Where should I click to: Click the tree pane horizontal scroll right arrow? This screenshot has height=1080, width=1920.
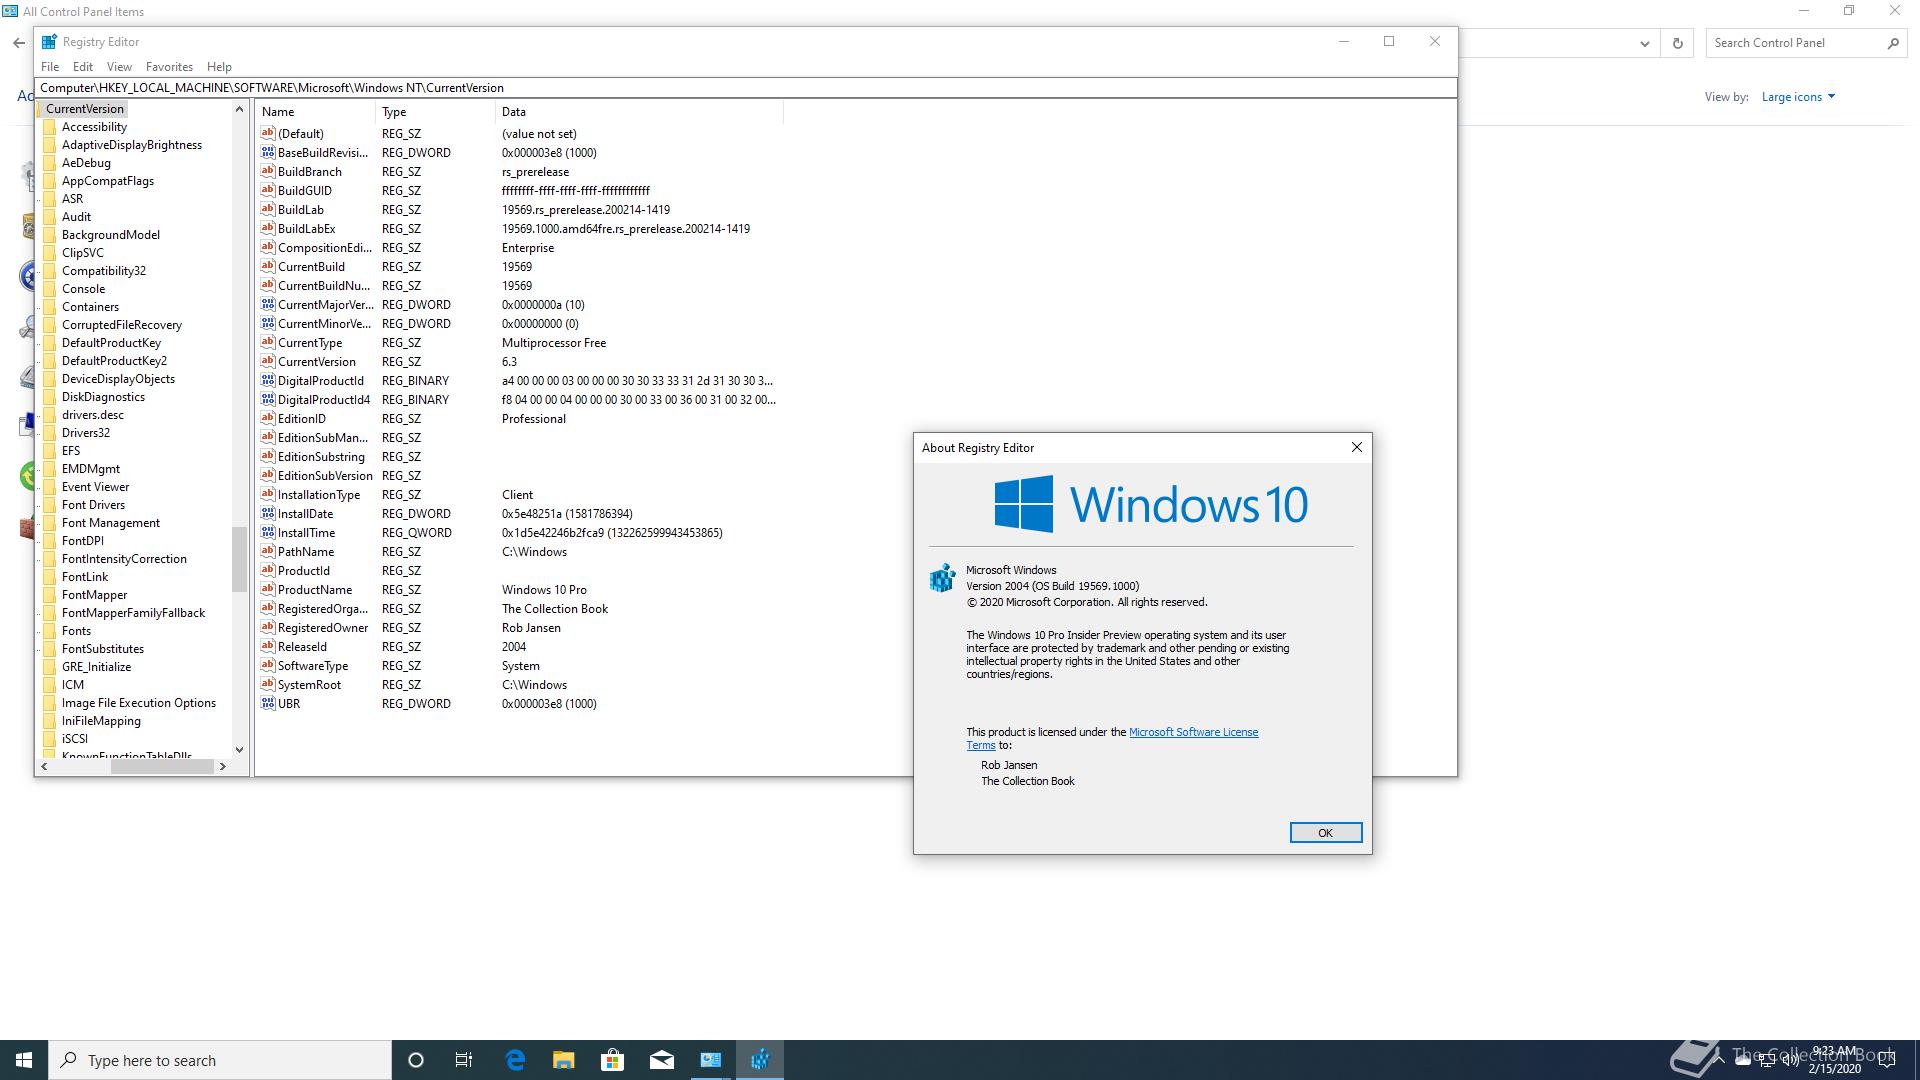click(222, 767)
